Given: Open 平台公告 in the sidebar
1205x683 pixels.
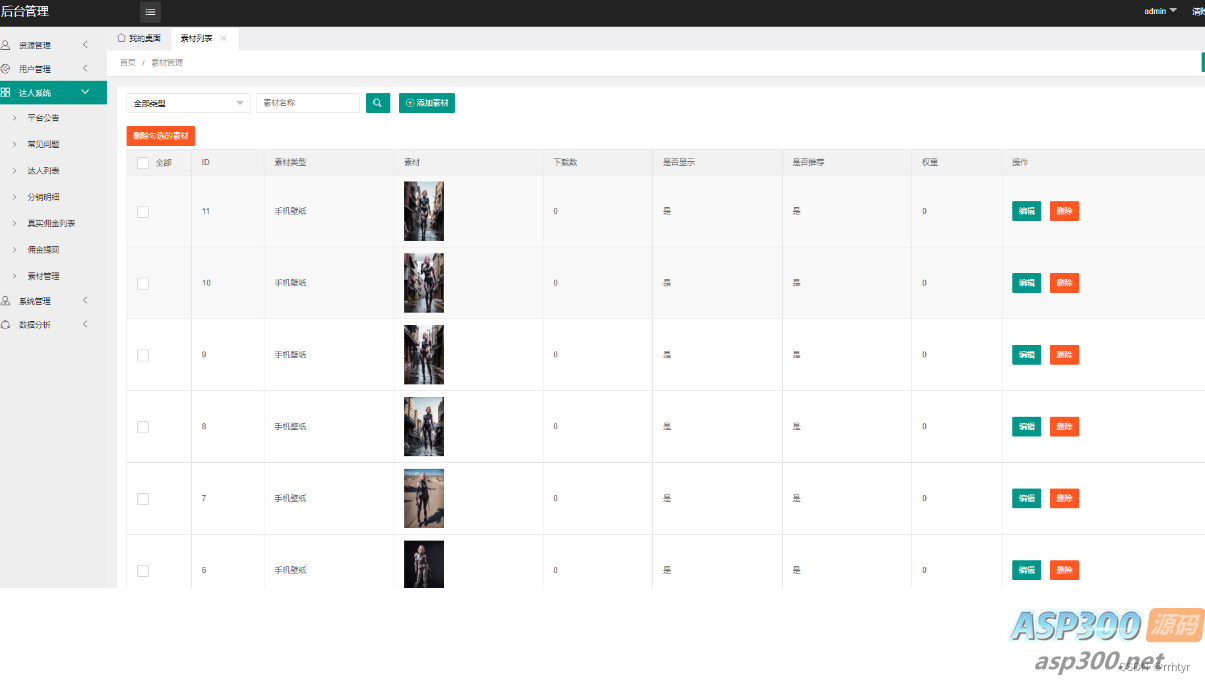Looking at the screenshot, I should tap(43, 118).
